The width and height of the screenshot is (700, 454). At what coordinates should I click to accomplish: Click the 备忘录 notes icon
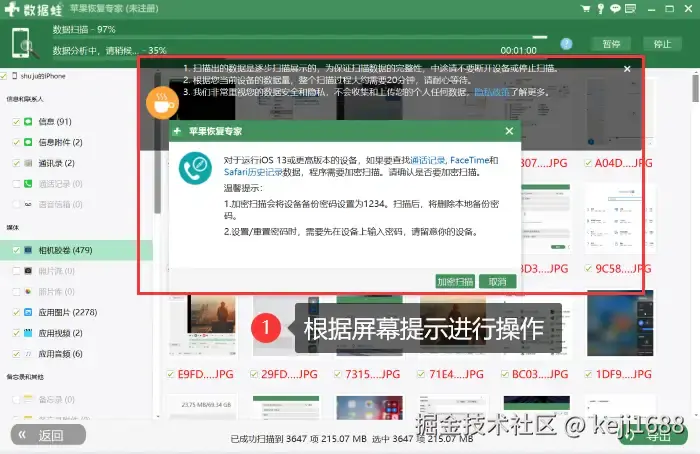click(28, 399)
